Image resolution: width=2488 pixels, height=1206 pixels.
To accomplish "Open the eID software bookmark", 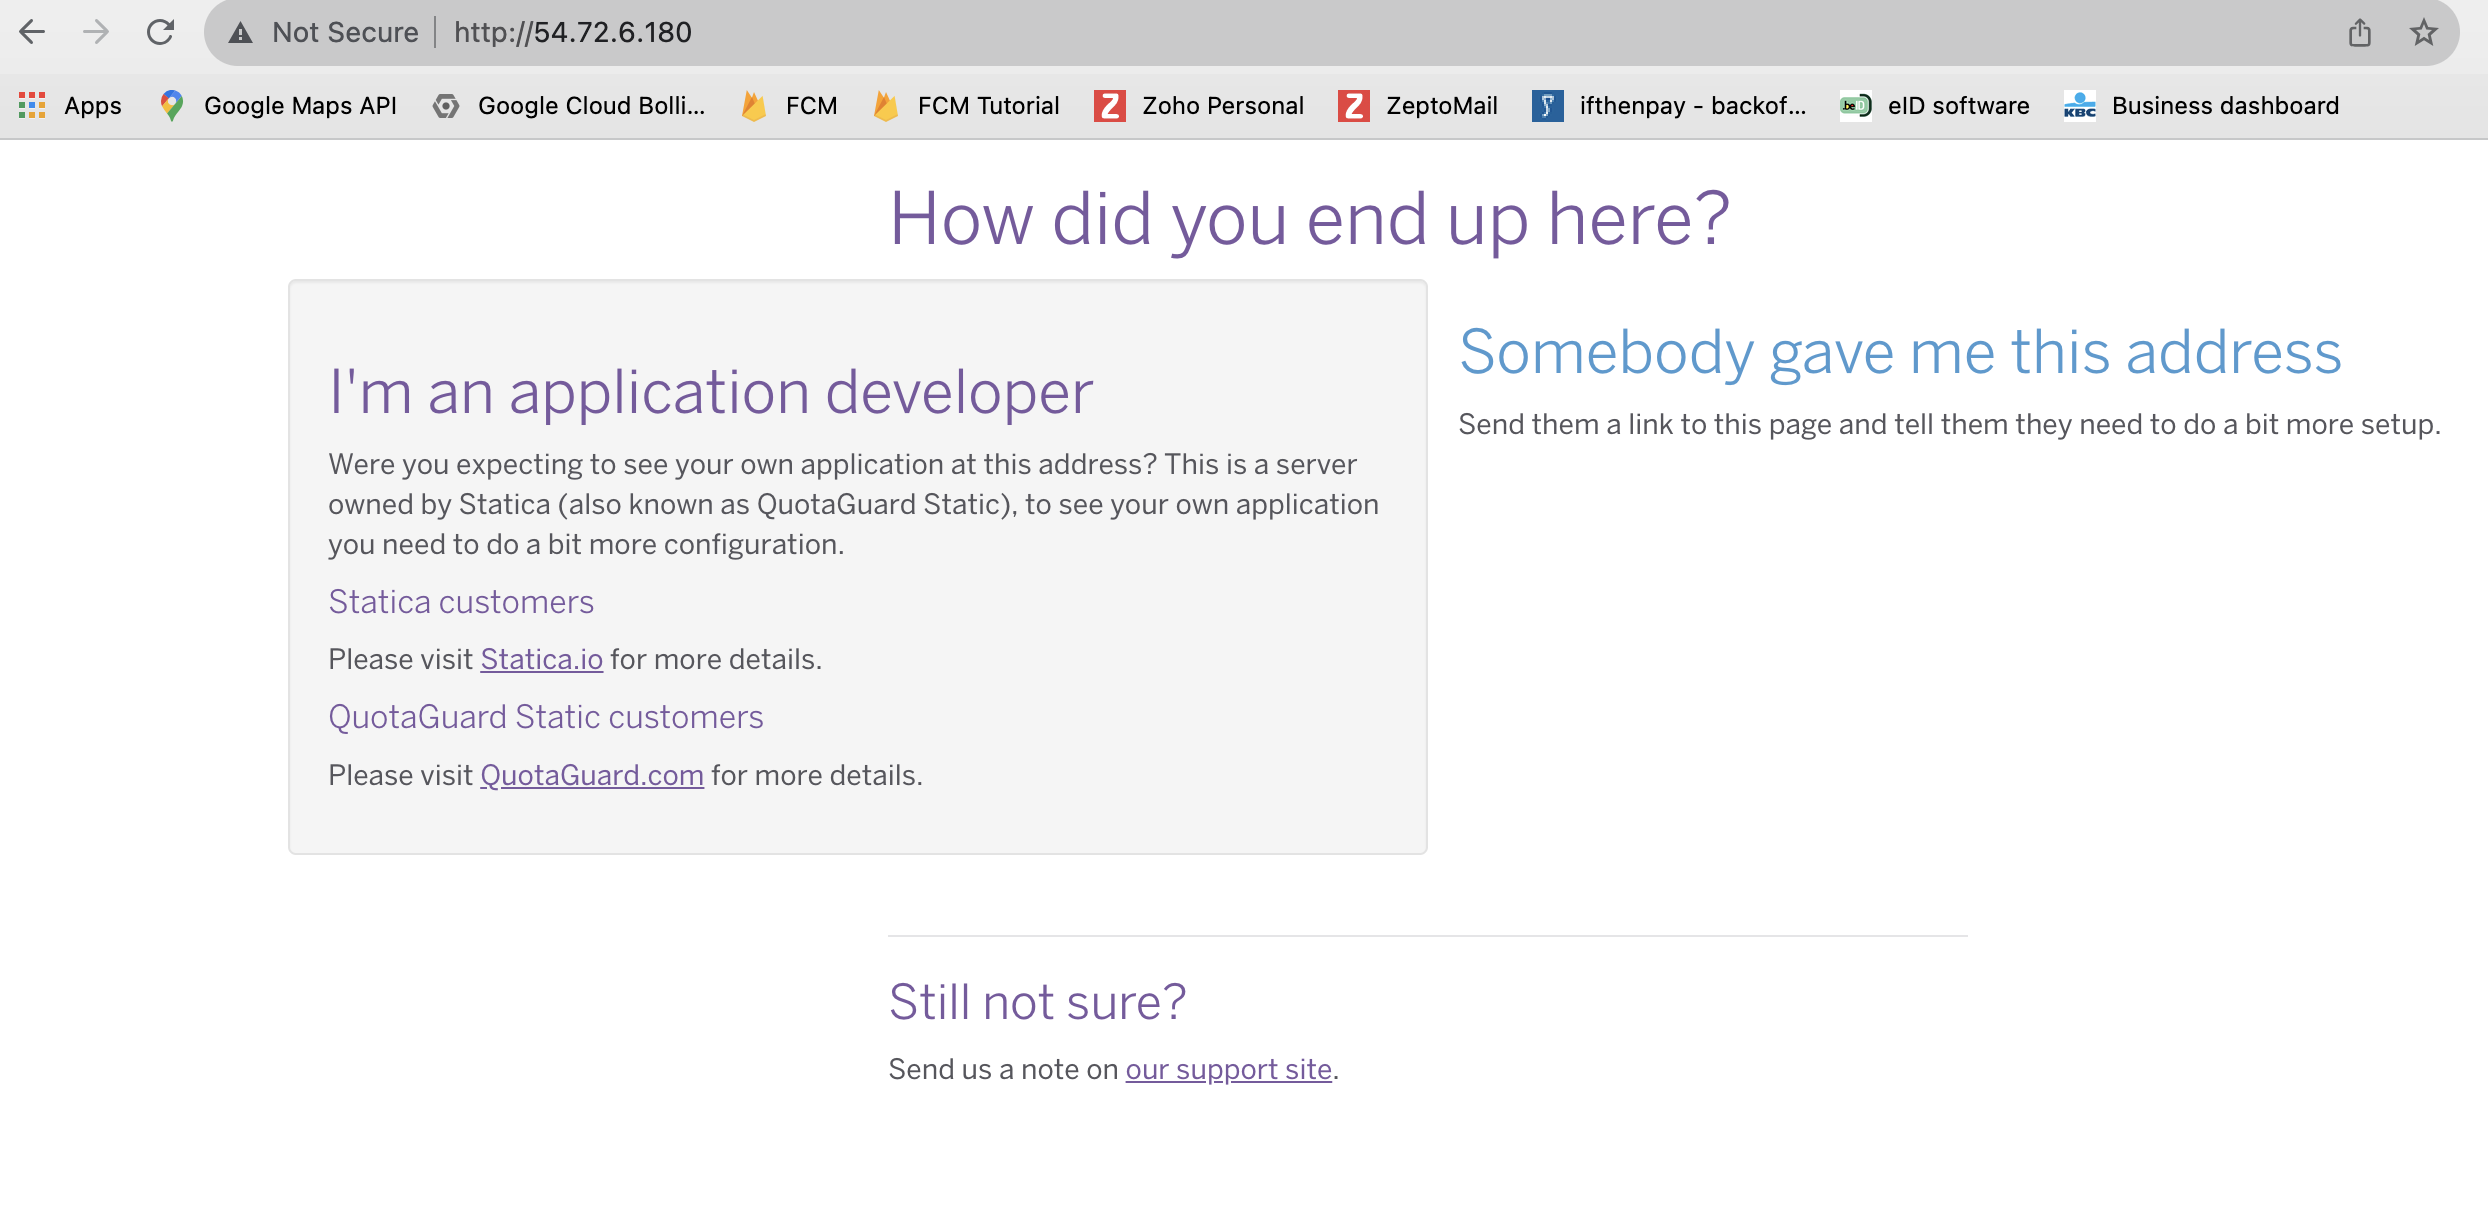I will coord(1935,105).
